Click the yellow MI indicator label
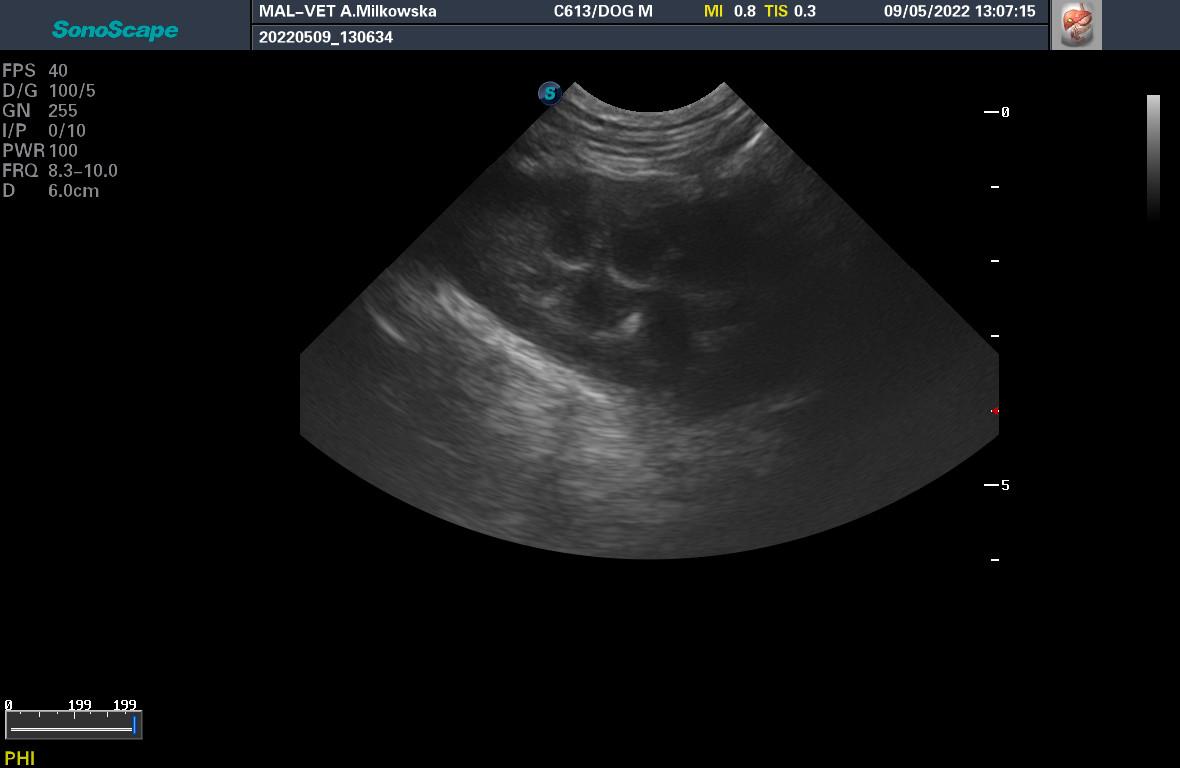This screenshot has width=1180, height=768. (x=713, y=12)
